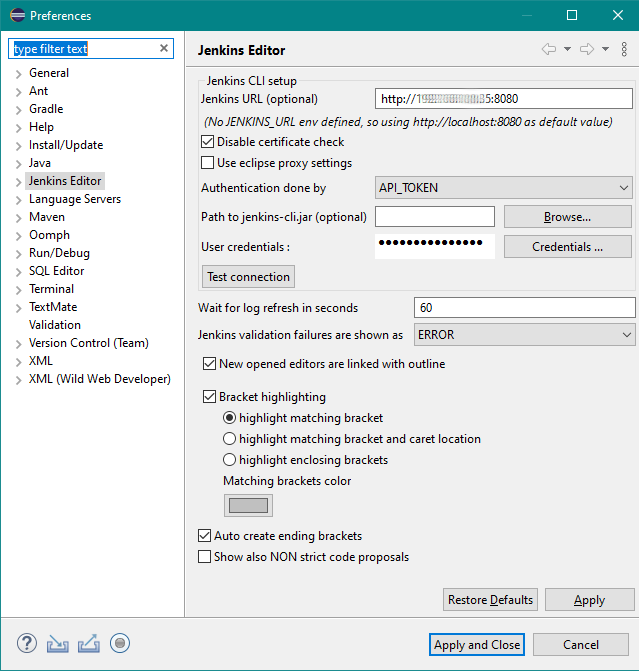
Task: Select Version Control (Team) page
Action: pos(89,343)
